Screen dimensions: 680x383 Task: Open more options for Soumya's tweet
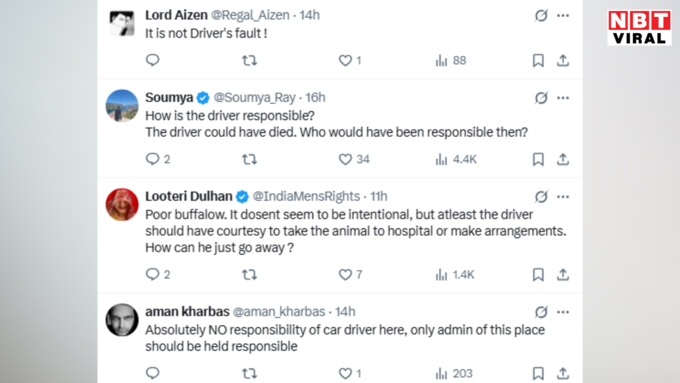563,98
